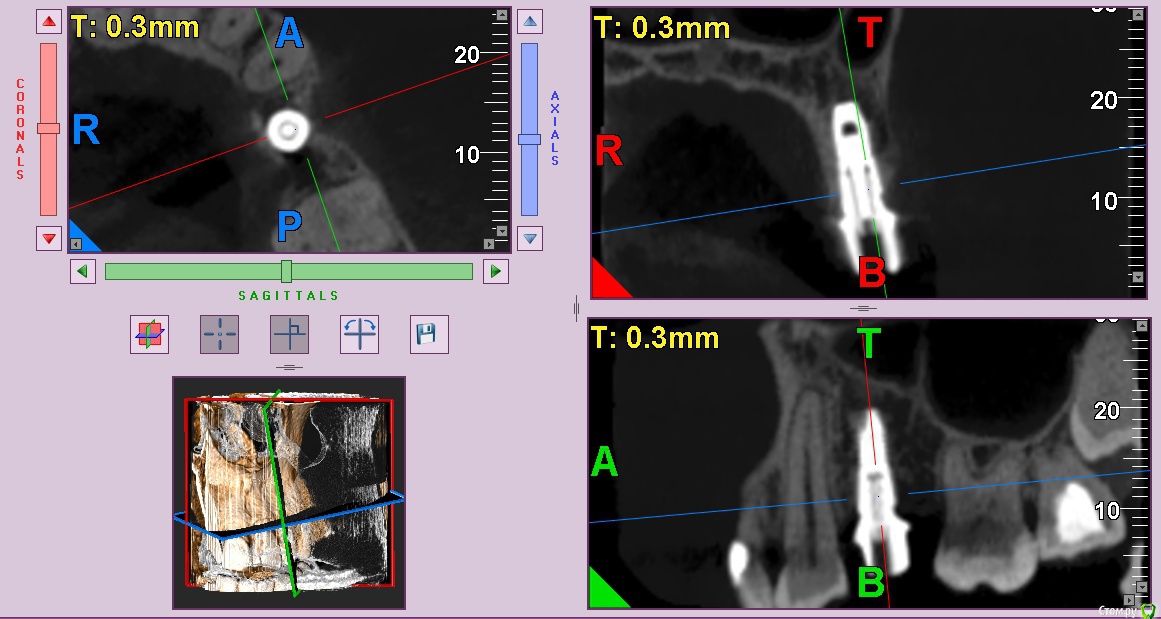The height and width of the screenshot is (619, 1161).
Task: Click the blue corner triangle in axial view
Action: pos(81,238)
